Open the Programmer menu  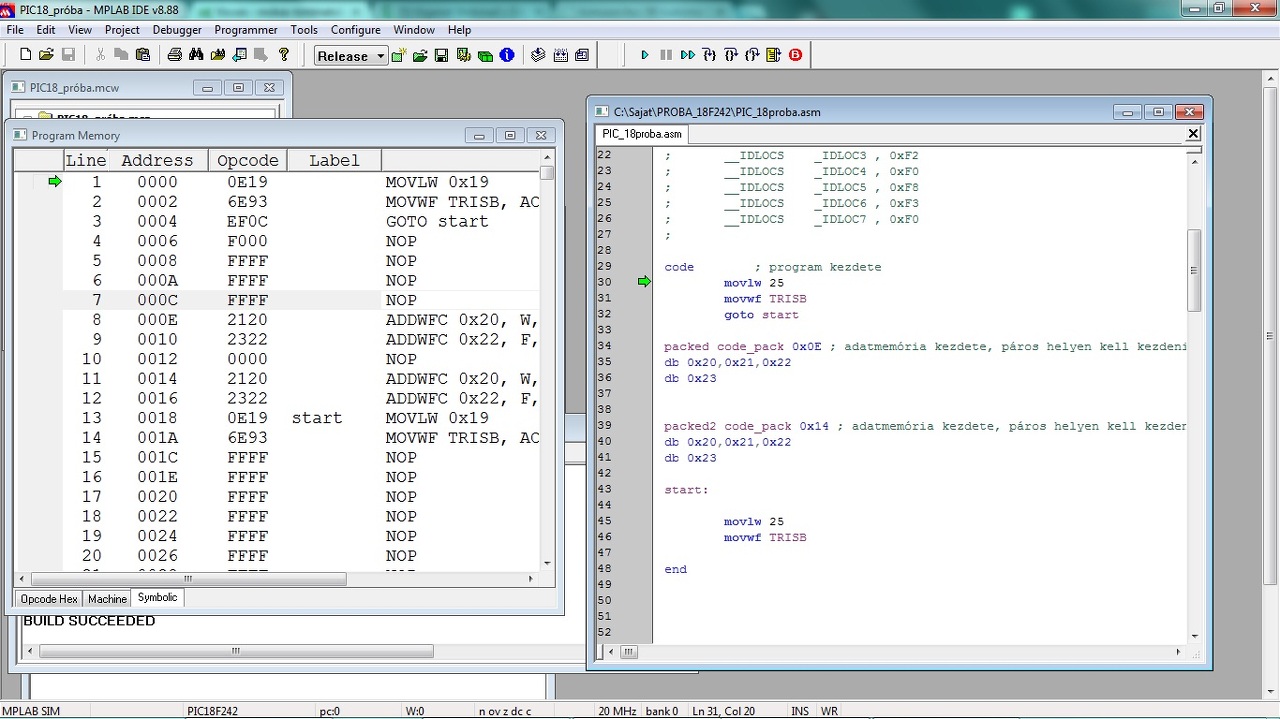(x=246, y=30)
